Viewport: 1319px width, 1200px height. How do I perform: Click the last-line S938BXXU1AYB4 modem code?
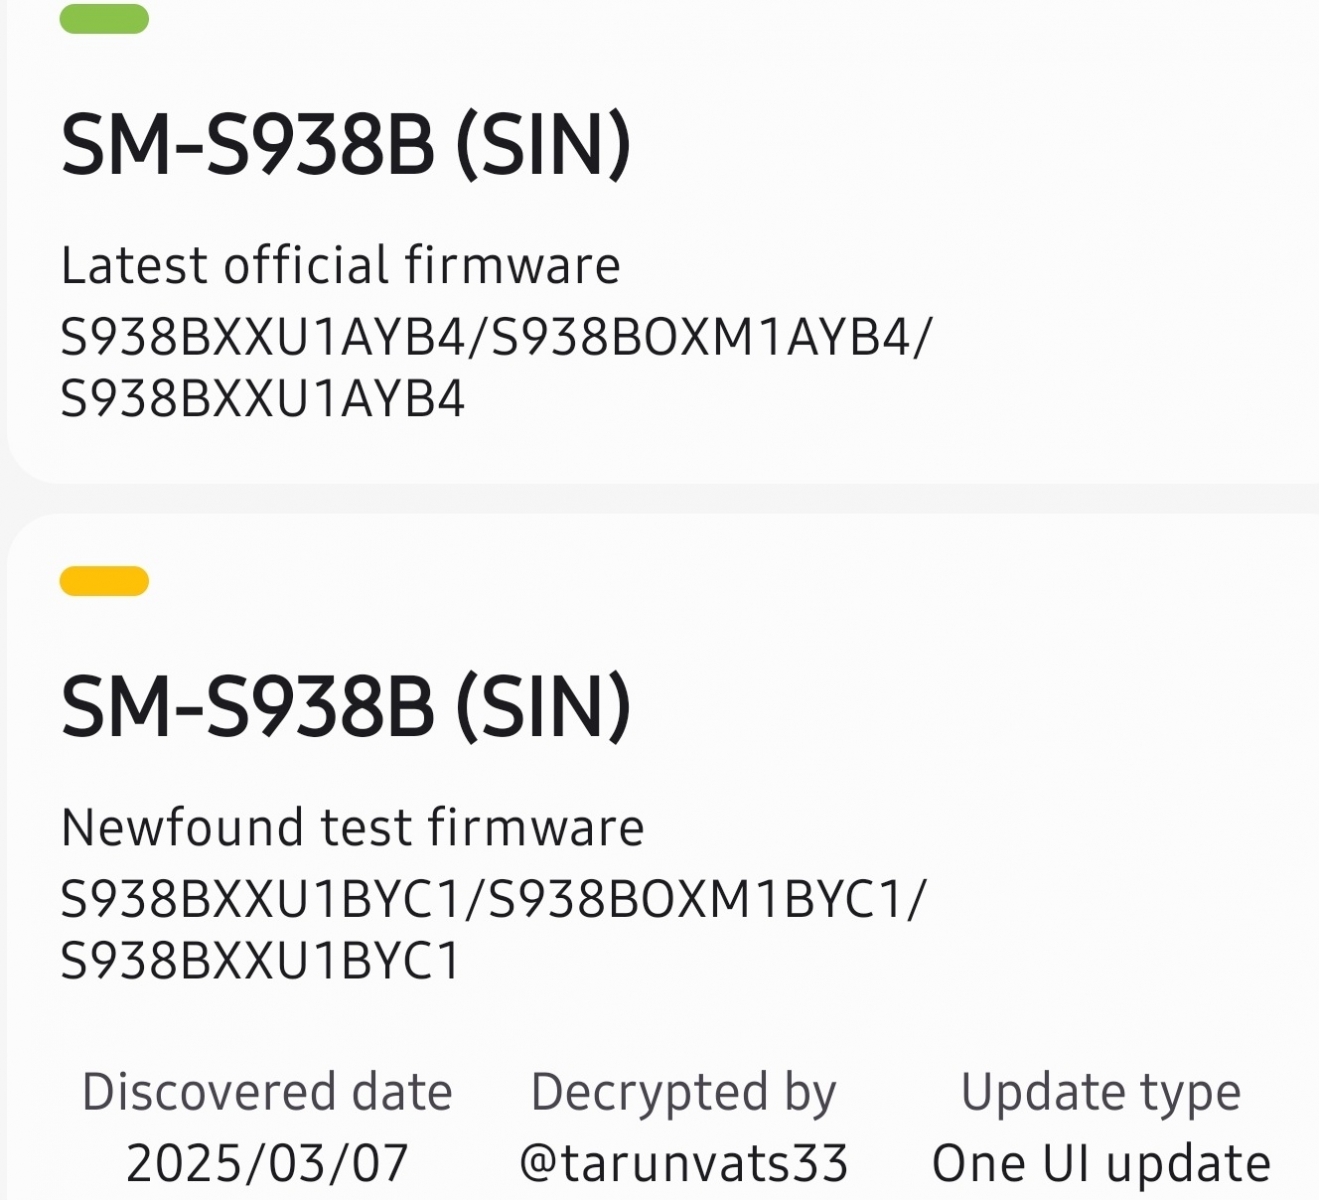point(262,400)
